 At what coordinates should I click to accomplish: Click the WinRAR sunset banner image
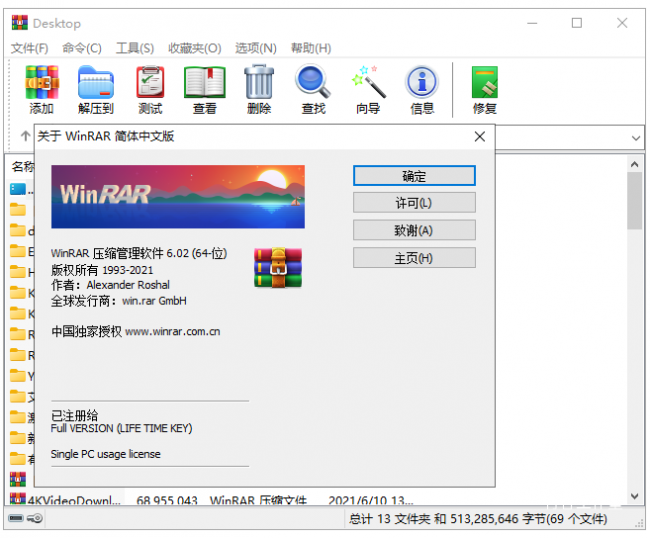tap(178, 196)
